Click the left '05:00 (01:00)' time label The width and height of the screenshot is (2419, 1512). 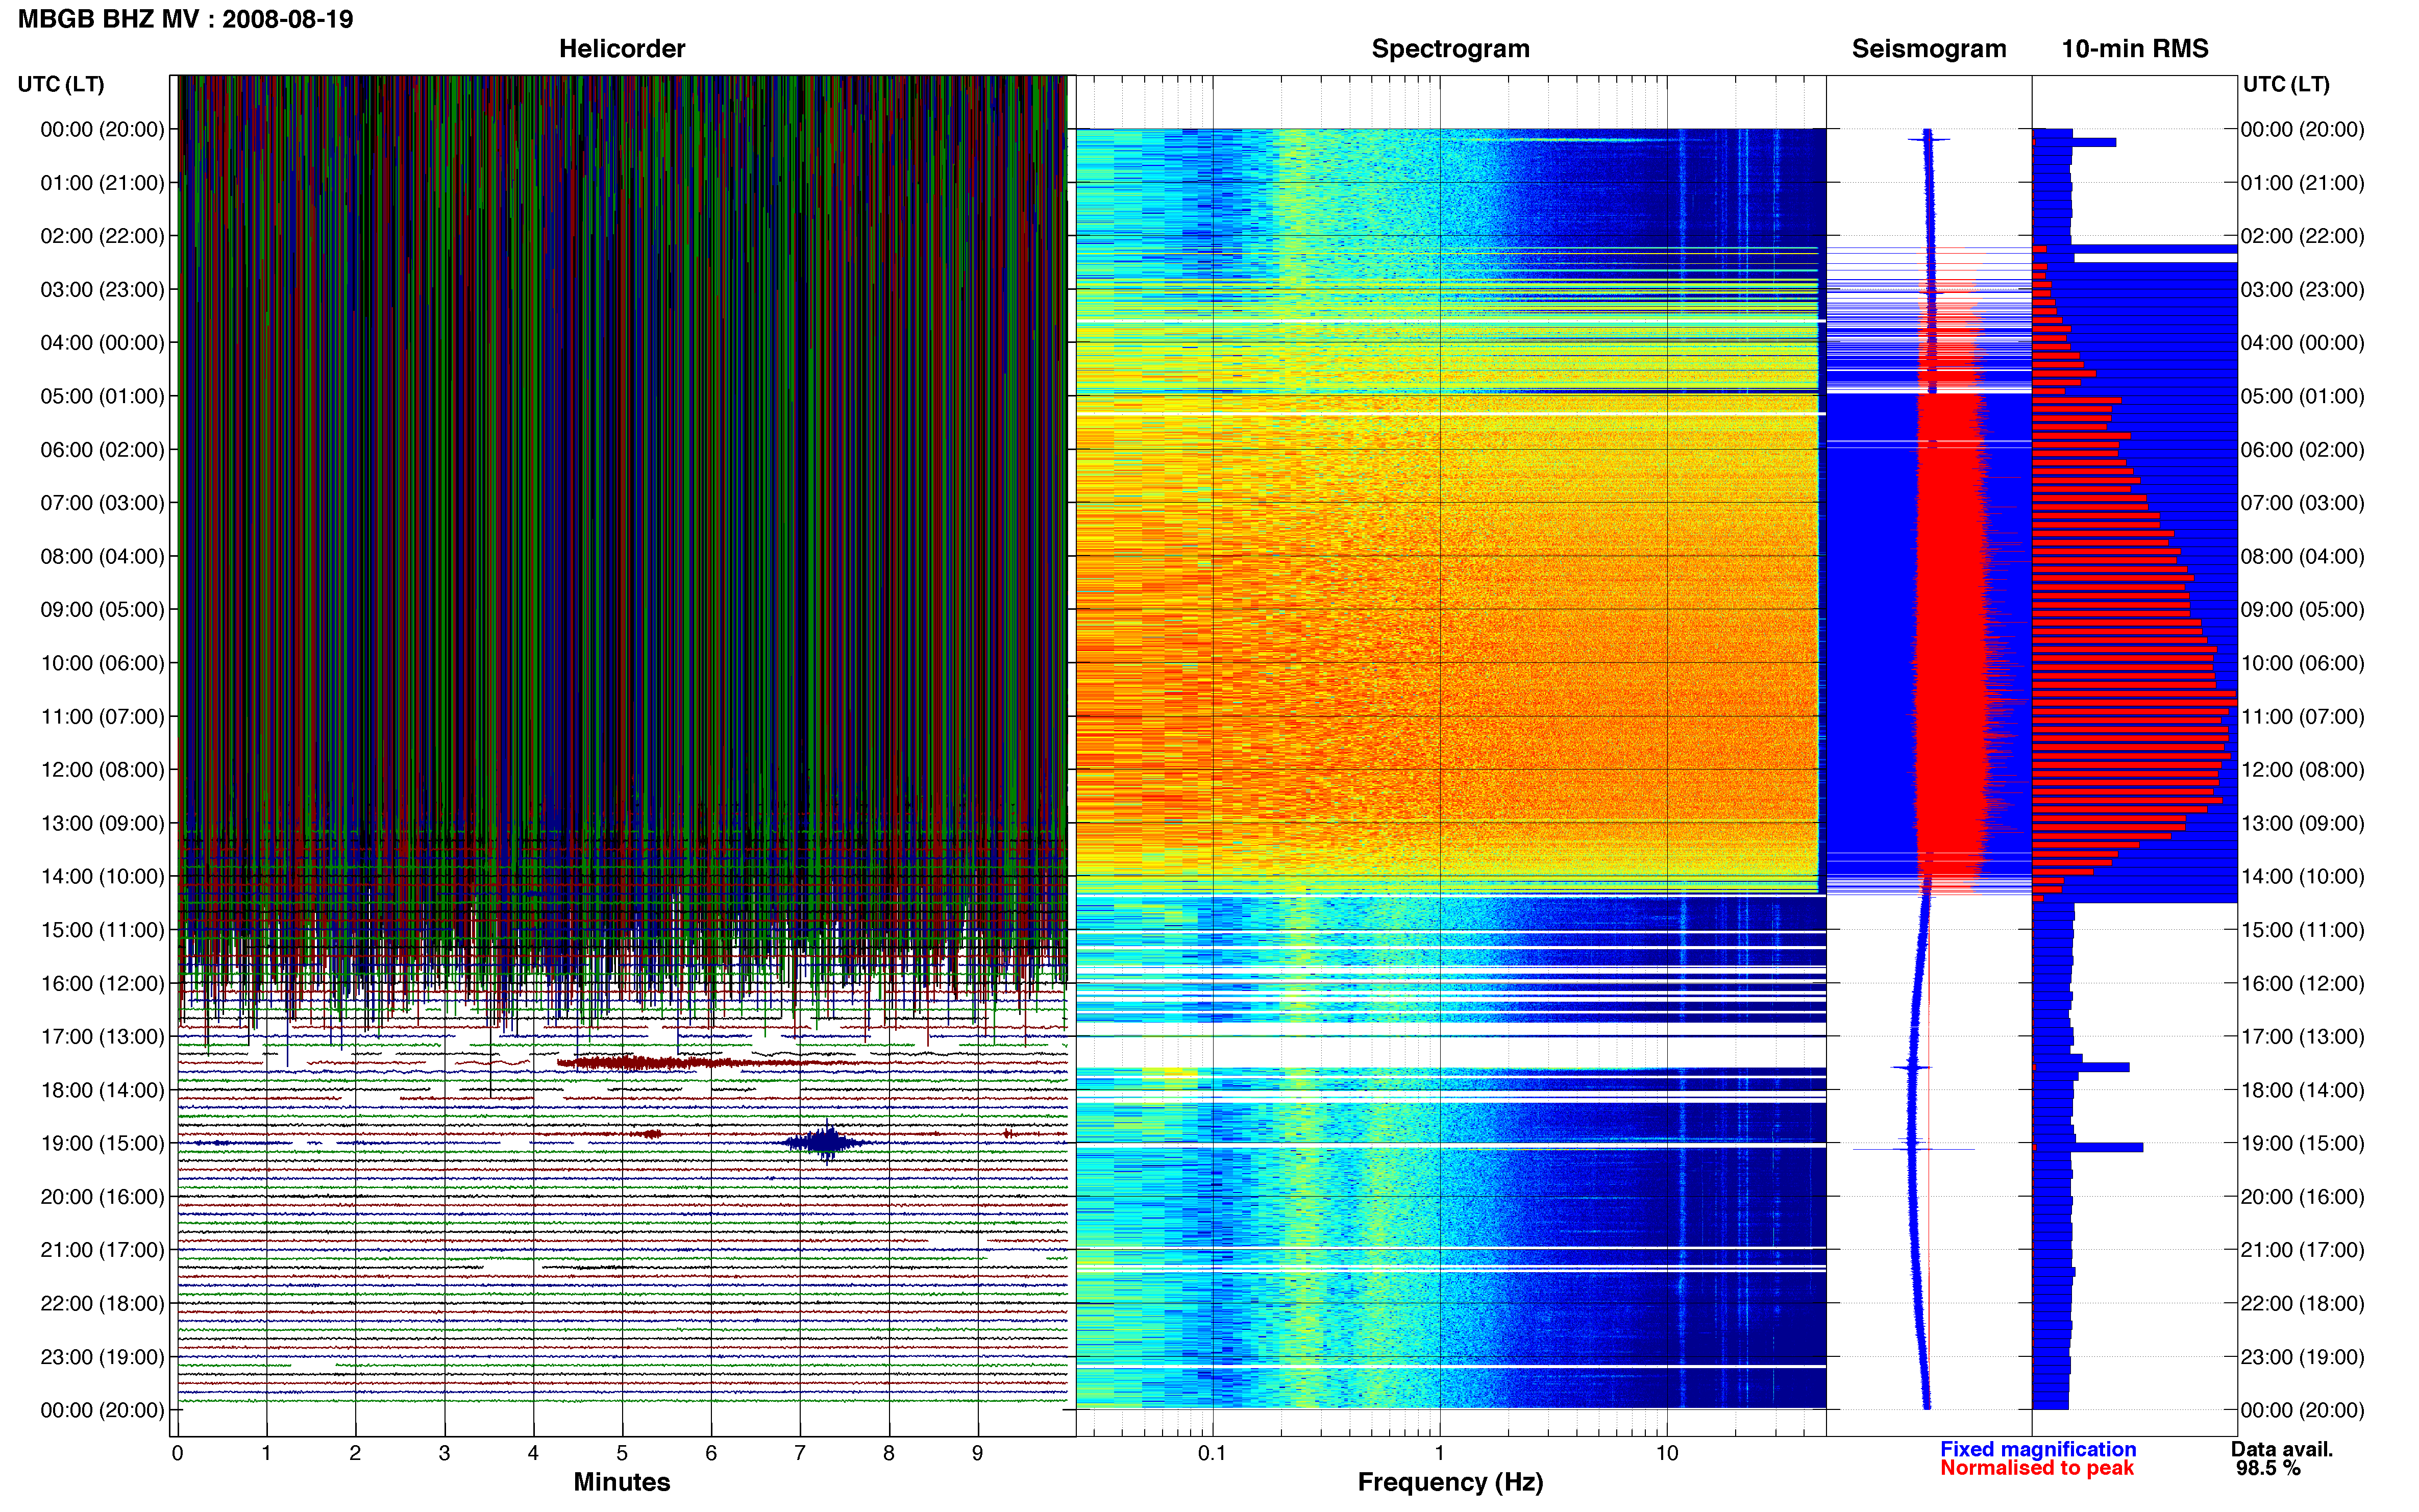[102, 396]
